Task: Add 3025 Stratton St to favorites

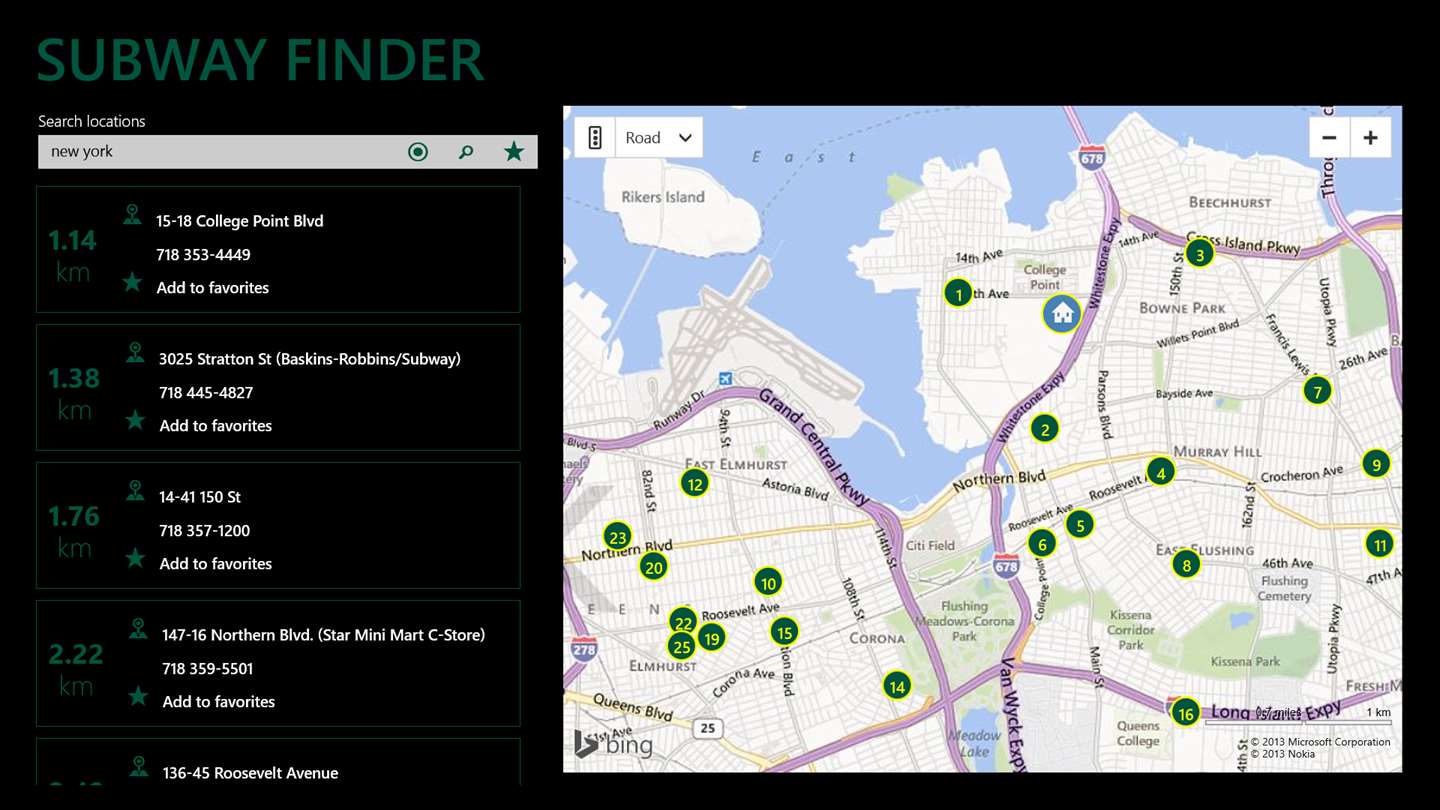Action: coord(216,426)
